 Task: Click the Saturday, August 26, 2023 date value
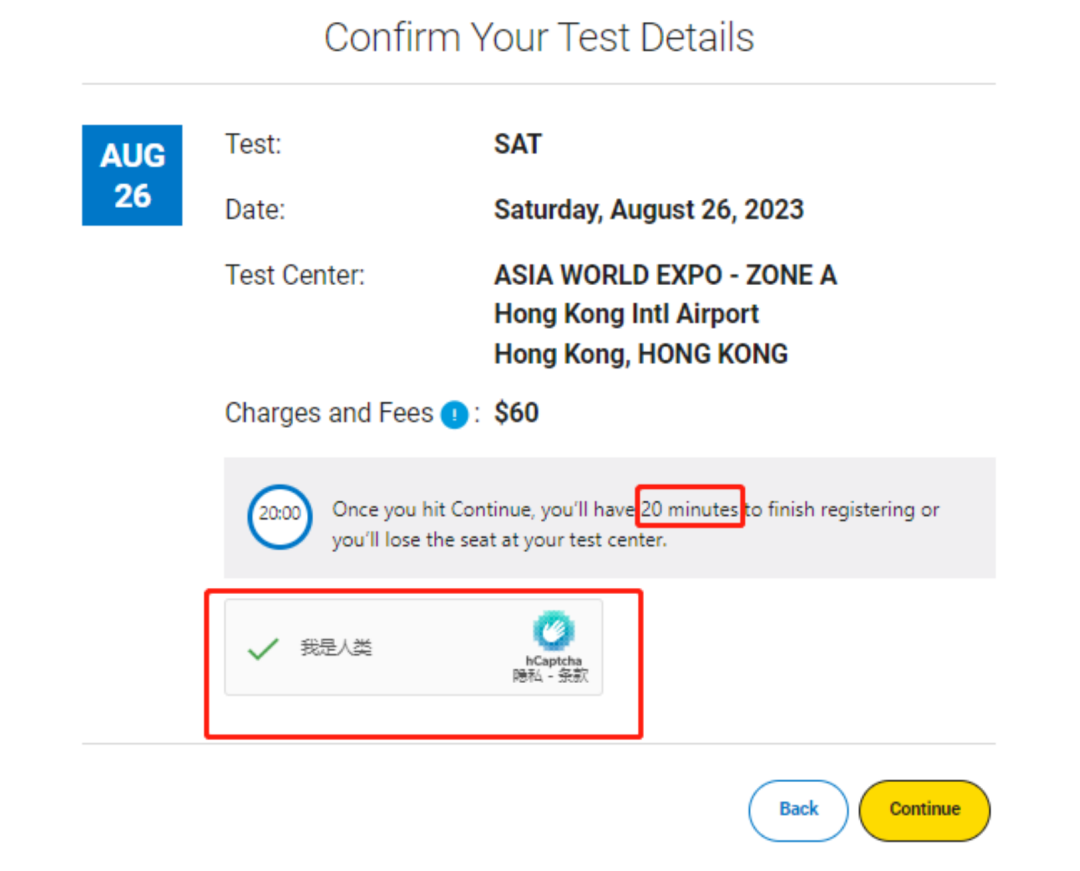coord(649,210)
